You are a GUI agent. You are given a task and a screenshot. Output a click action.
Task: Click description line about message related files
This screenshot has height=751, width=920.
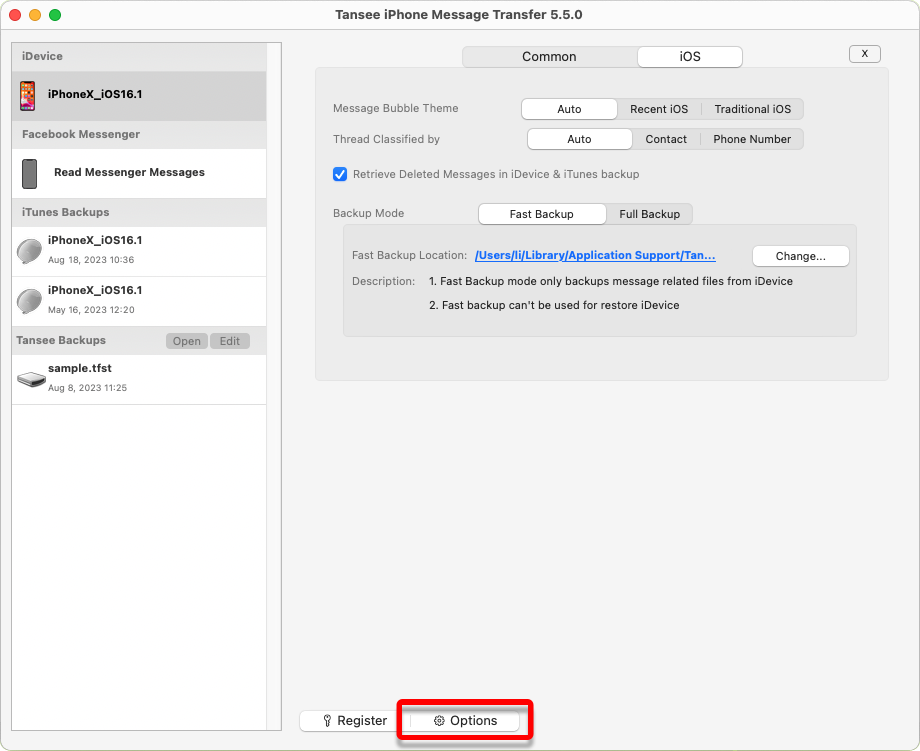click(x=611, y=281)
